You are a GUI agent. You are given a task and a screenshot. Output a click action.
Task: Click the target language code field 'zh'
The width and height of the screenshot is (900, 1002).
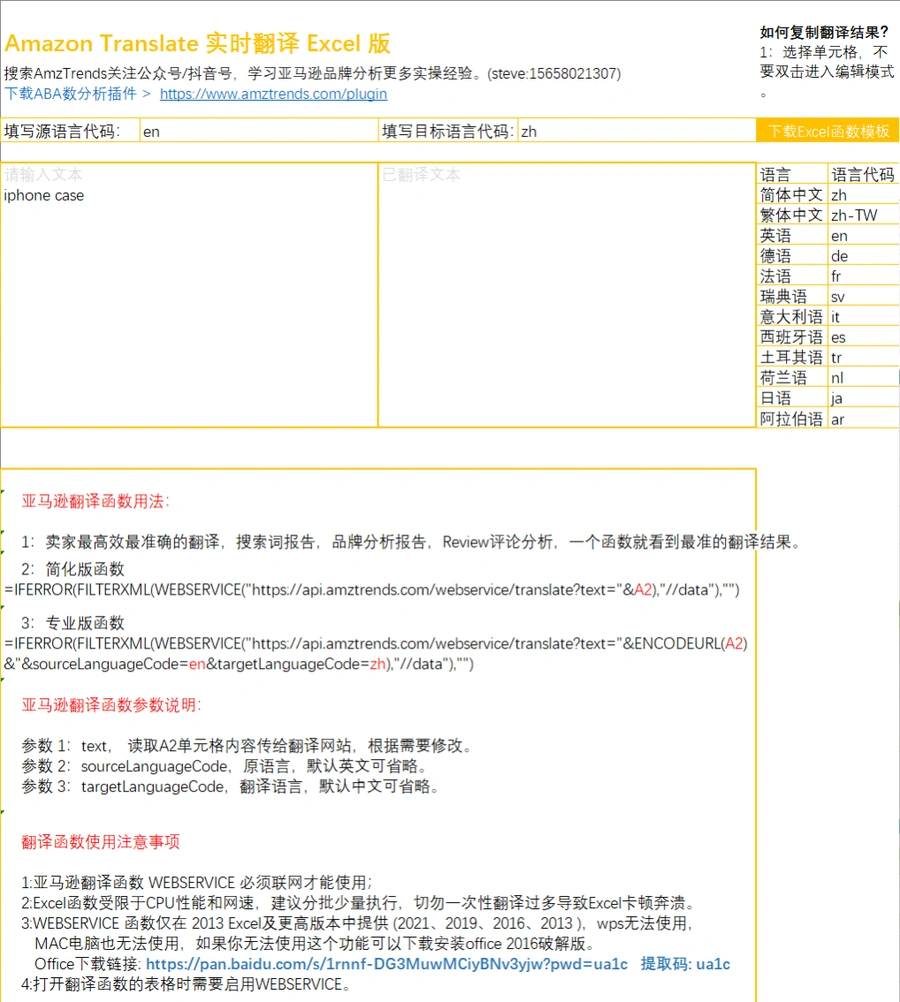coord(637,132)
